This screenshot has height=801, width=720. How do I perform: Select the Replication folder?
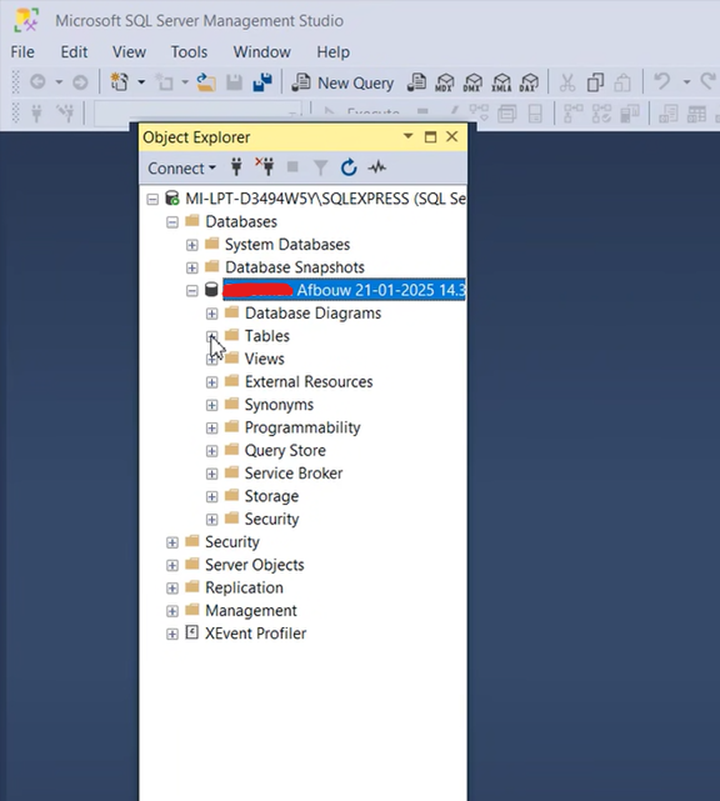(x=244, y=587)
